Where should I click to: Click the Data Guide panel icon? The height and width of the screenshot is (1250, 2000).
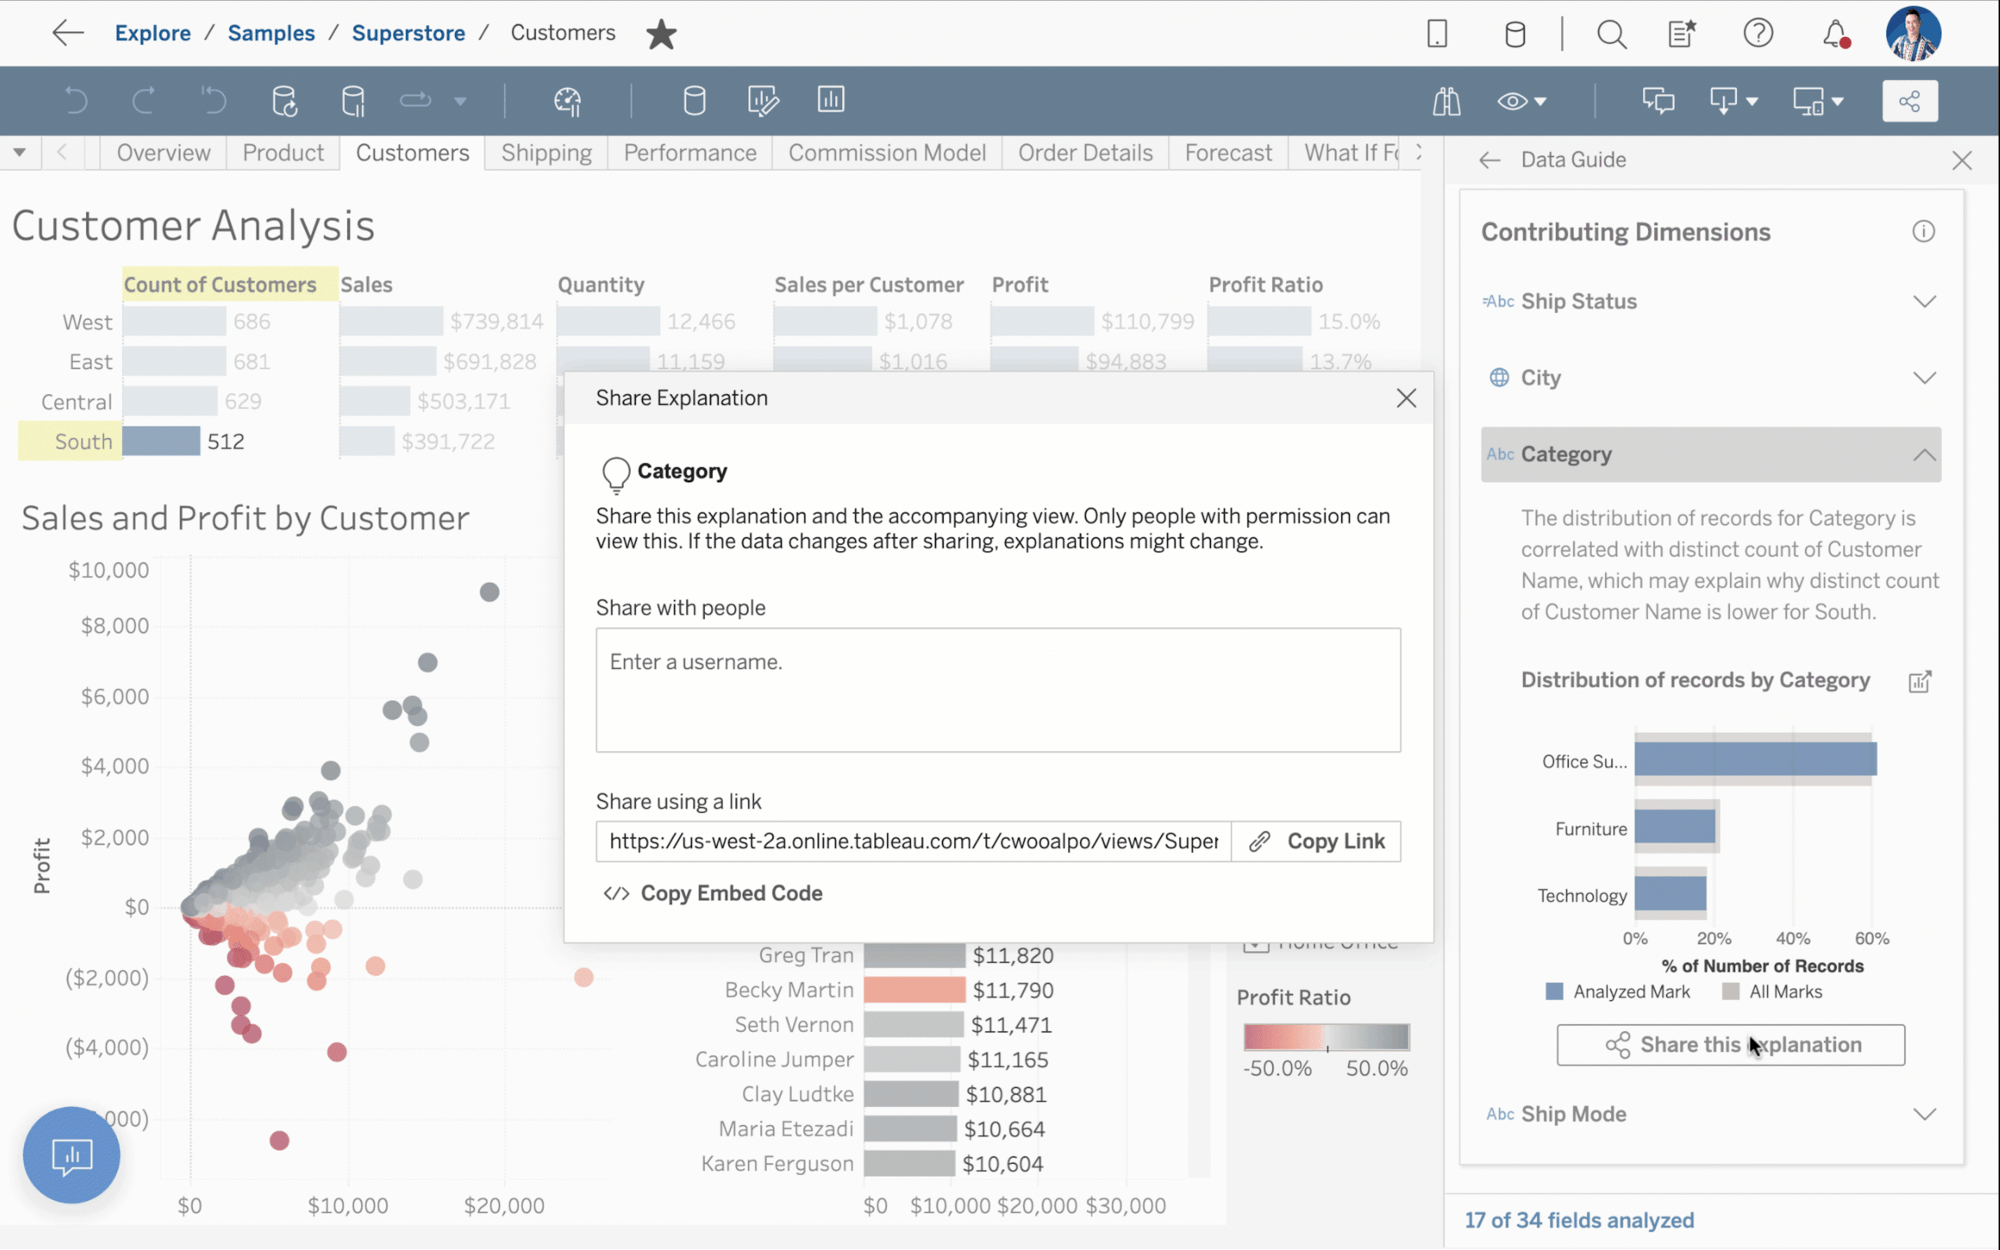1447,99
